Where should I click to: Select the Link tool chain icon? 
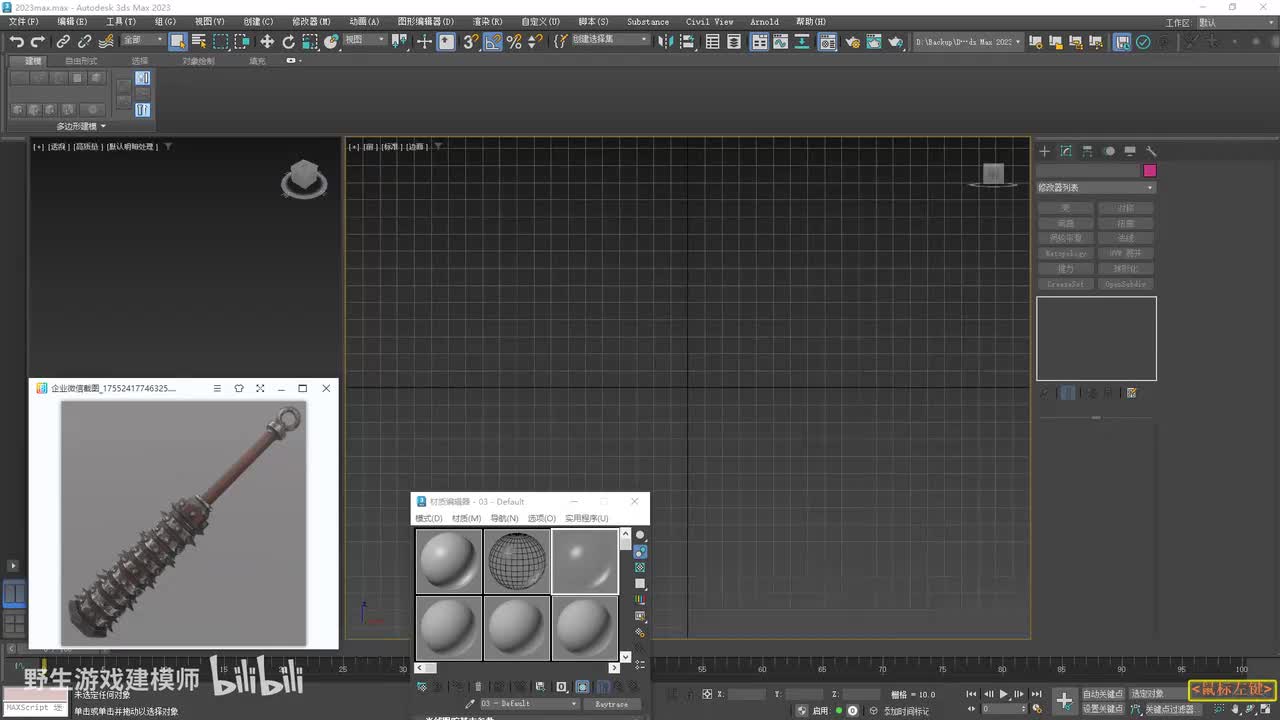(x=63, y=42)
